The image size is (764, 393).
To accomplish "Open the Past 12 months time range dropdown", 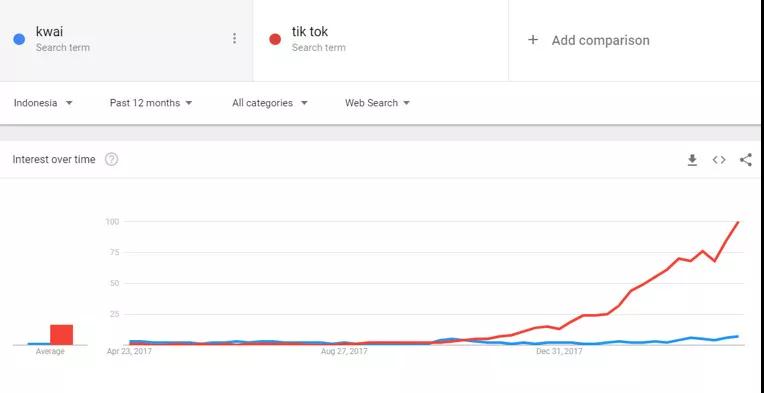I will [x=151, y=103].
